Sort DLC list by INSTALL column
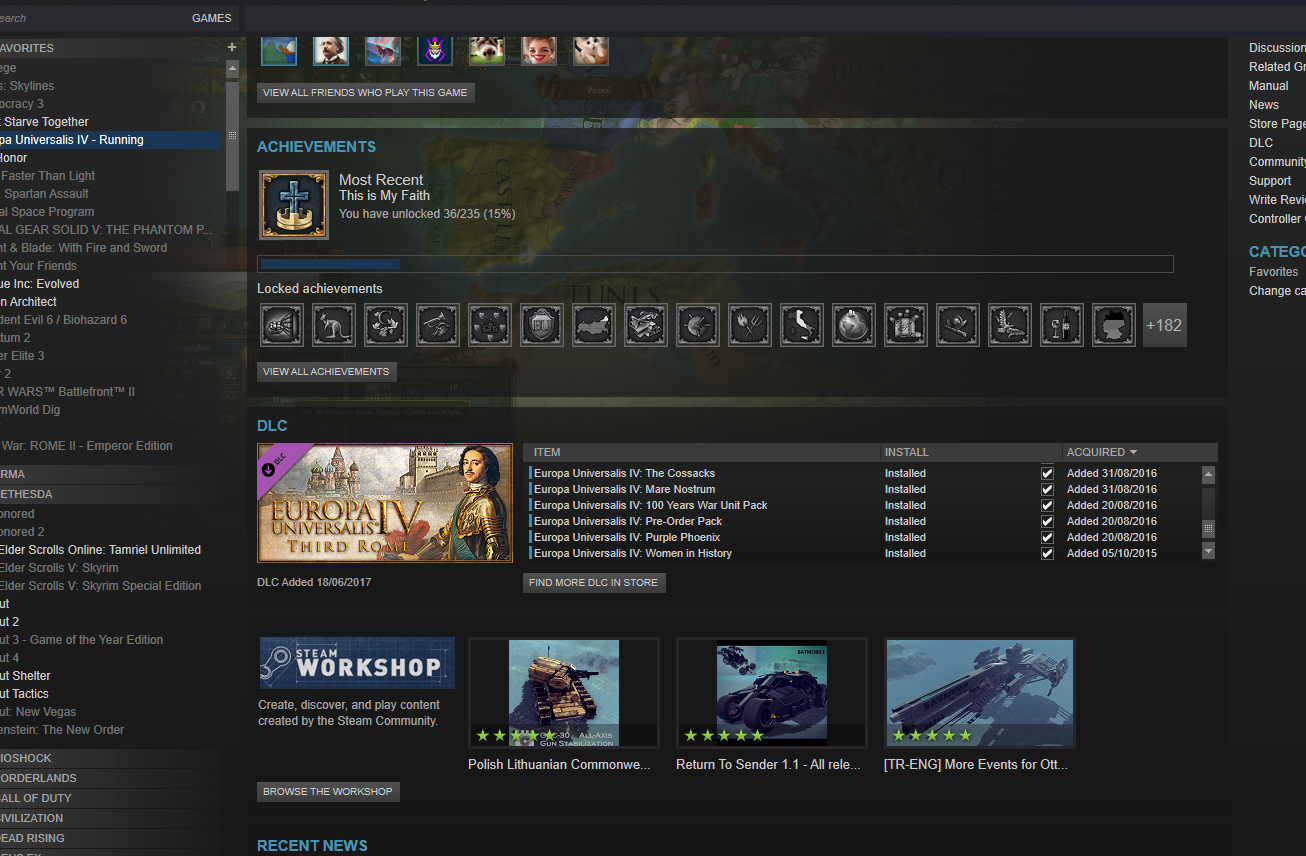The width and height of the screenshot is (1306, 856). (x=971, y=452)
